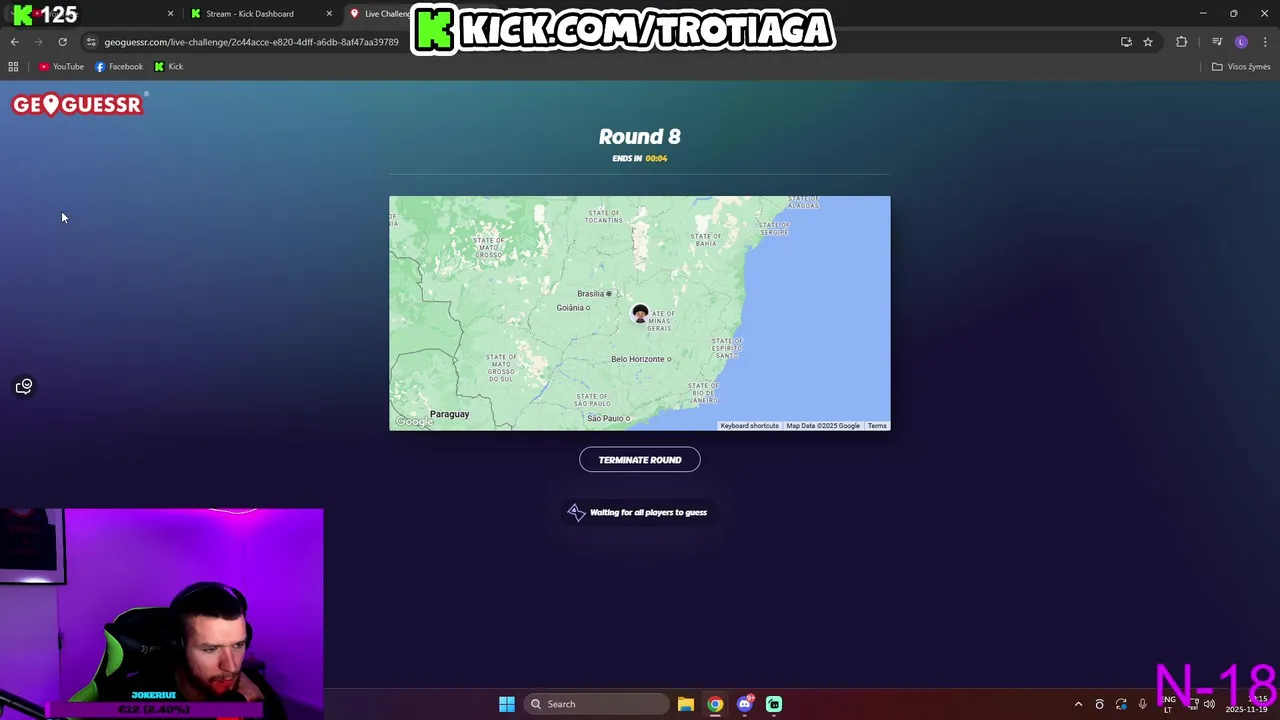The height and width of the screenshot is (720, 1280).
Task: Install app icon in address bar
Action: tap(1126, 42)
